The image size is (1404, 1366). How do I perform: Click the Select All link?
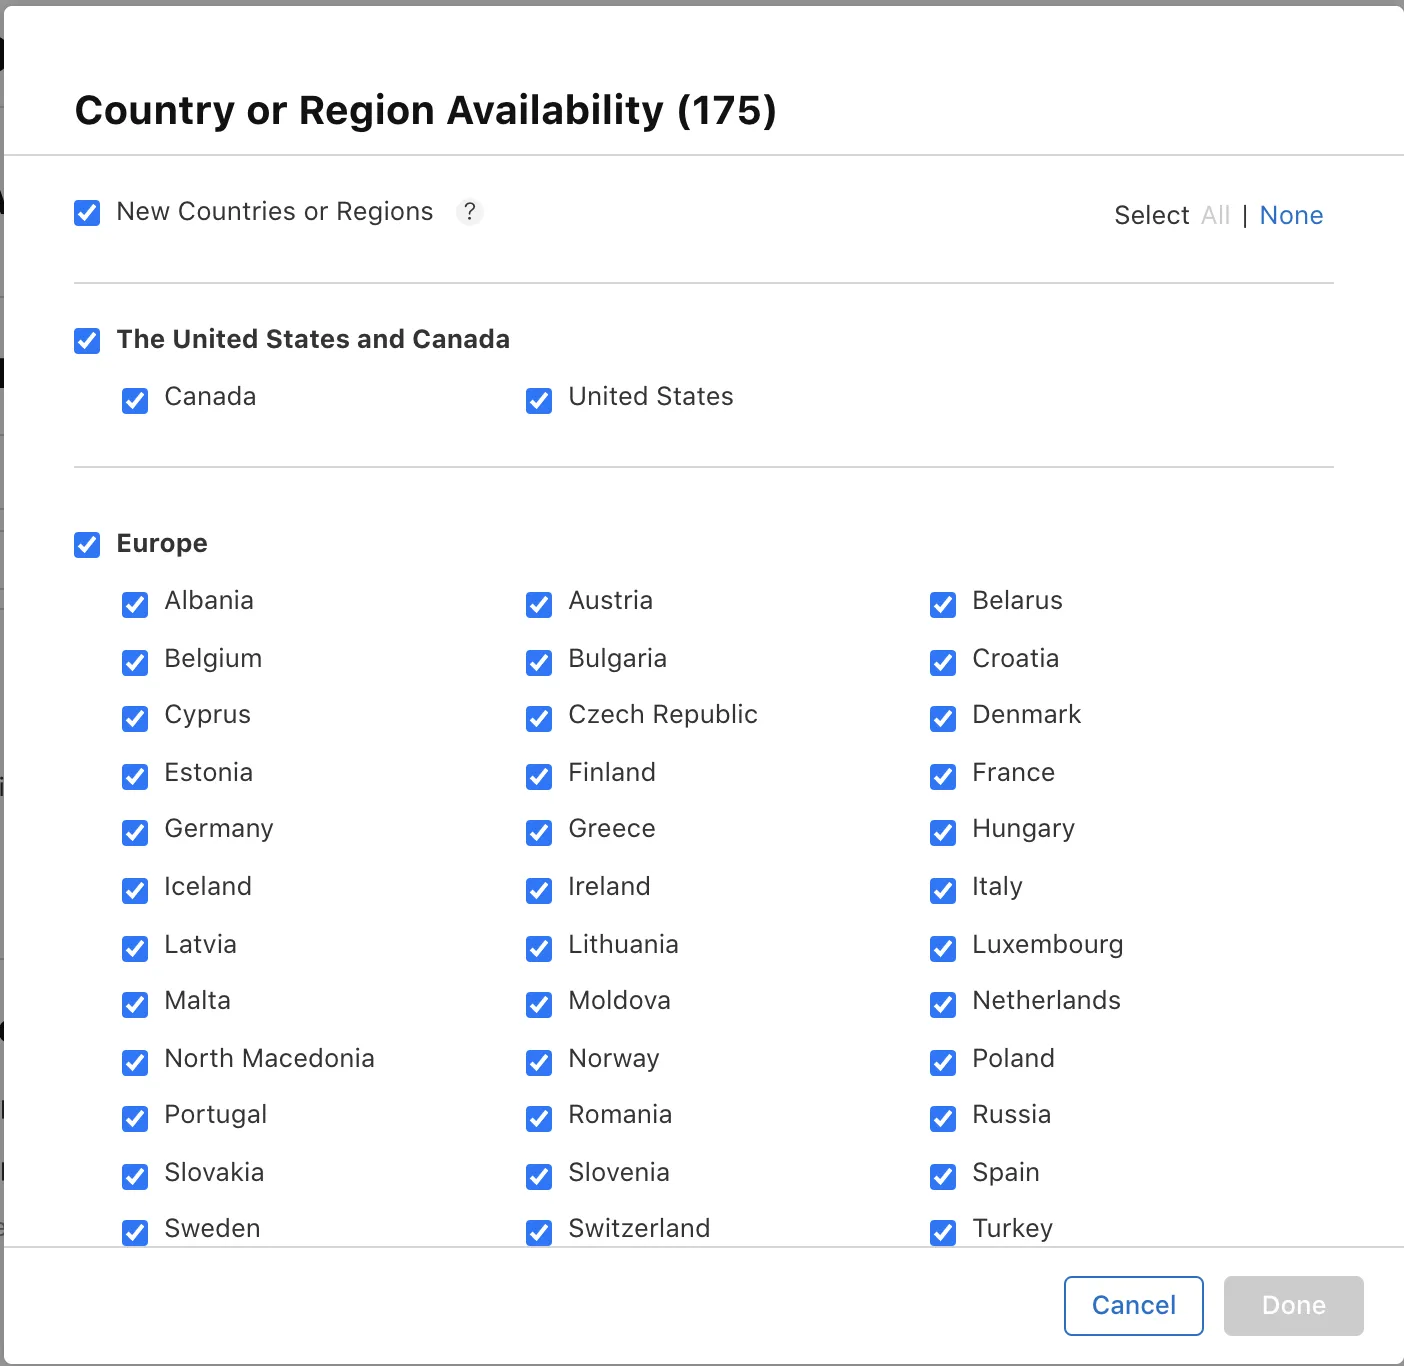click(1215, 215)
